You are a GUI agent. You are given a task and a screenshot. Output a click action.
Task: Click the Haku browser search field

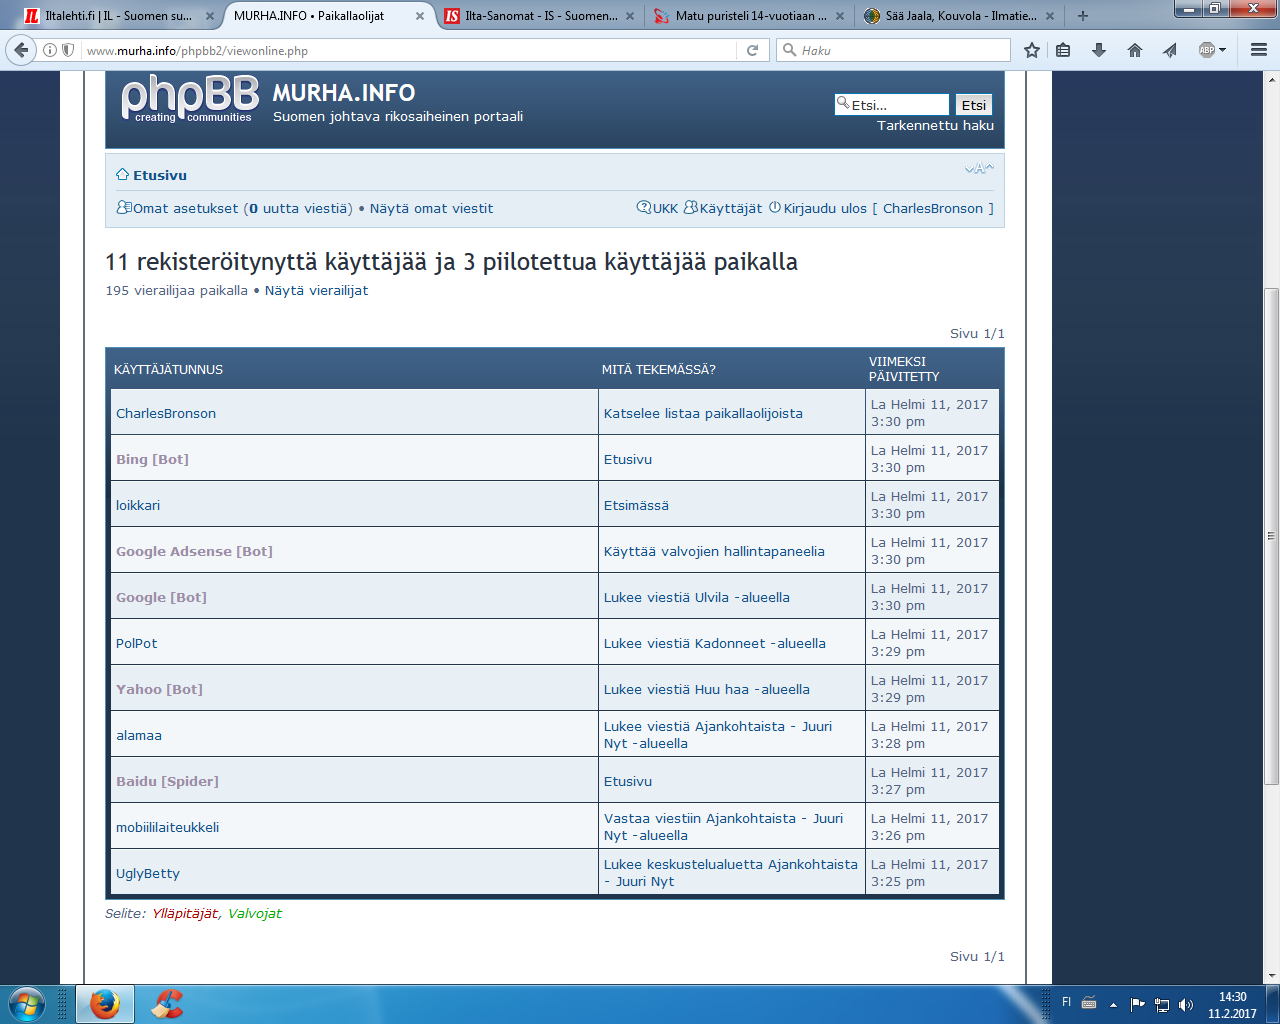click(894, 50)
